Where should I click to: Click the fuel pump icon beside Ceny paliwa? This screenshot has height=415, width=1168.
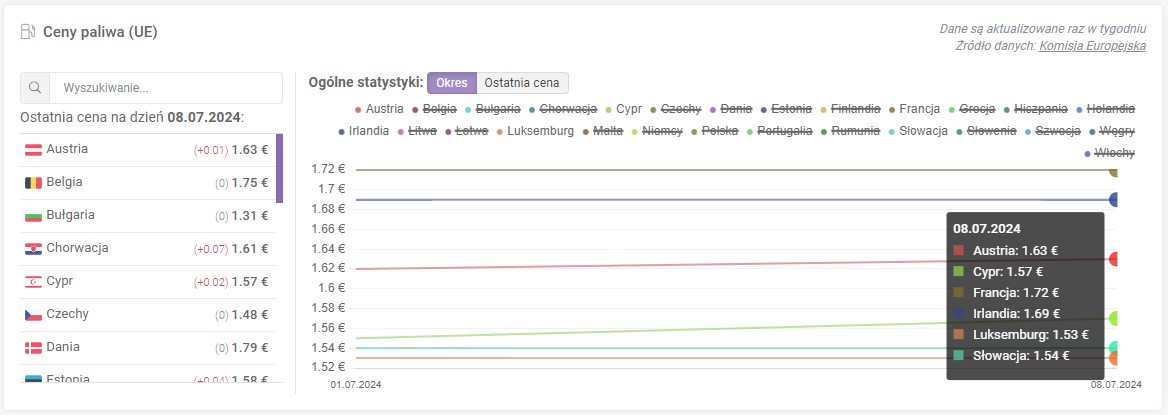pos(28,32)
